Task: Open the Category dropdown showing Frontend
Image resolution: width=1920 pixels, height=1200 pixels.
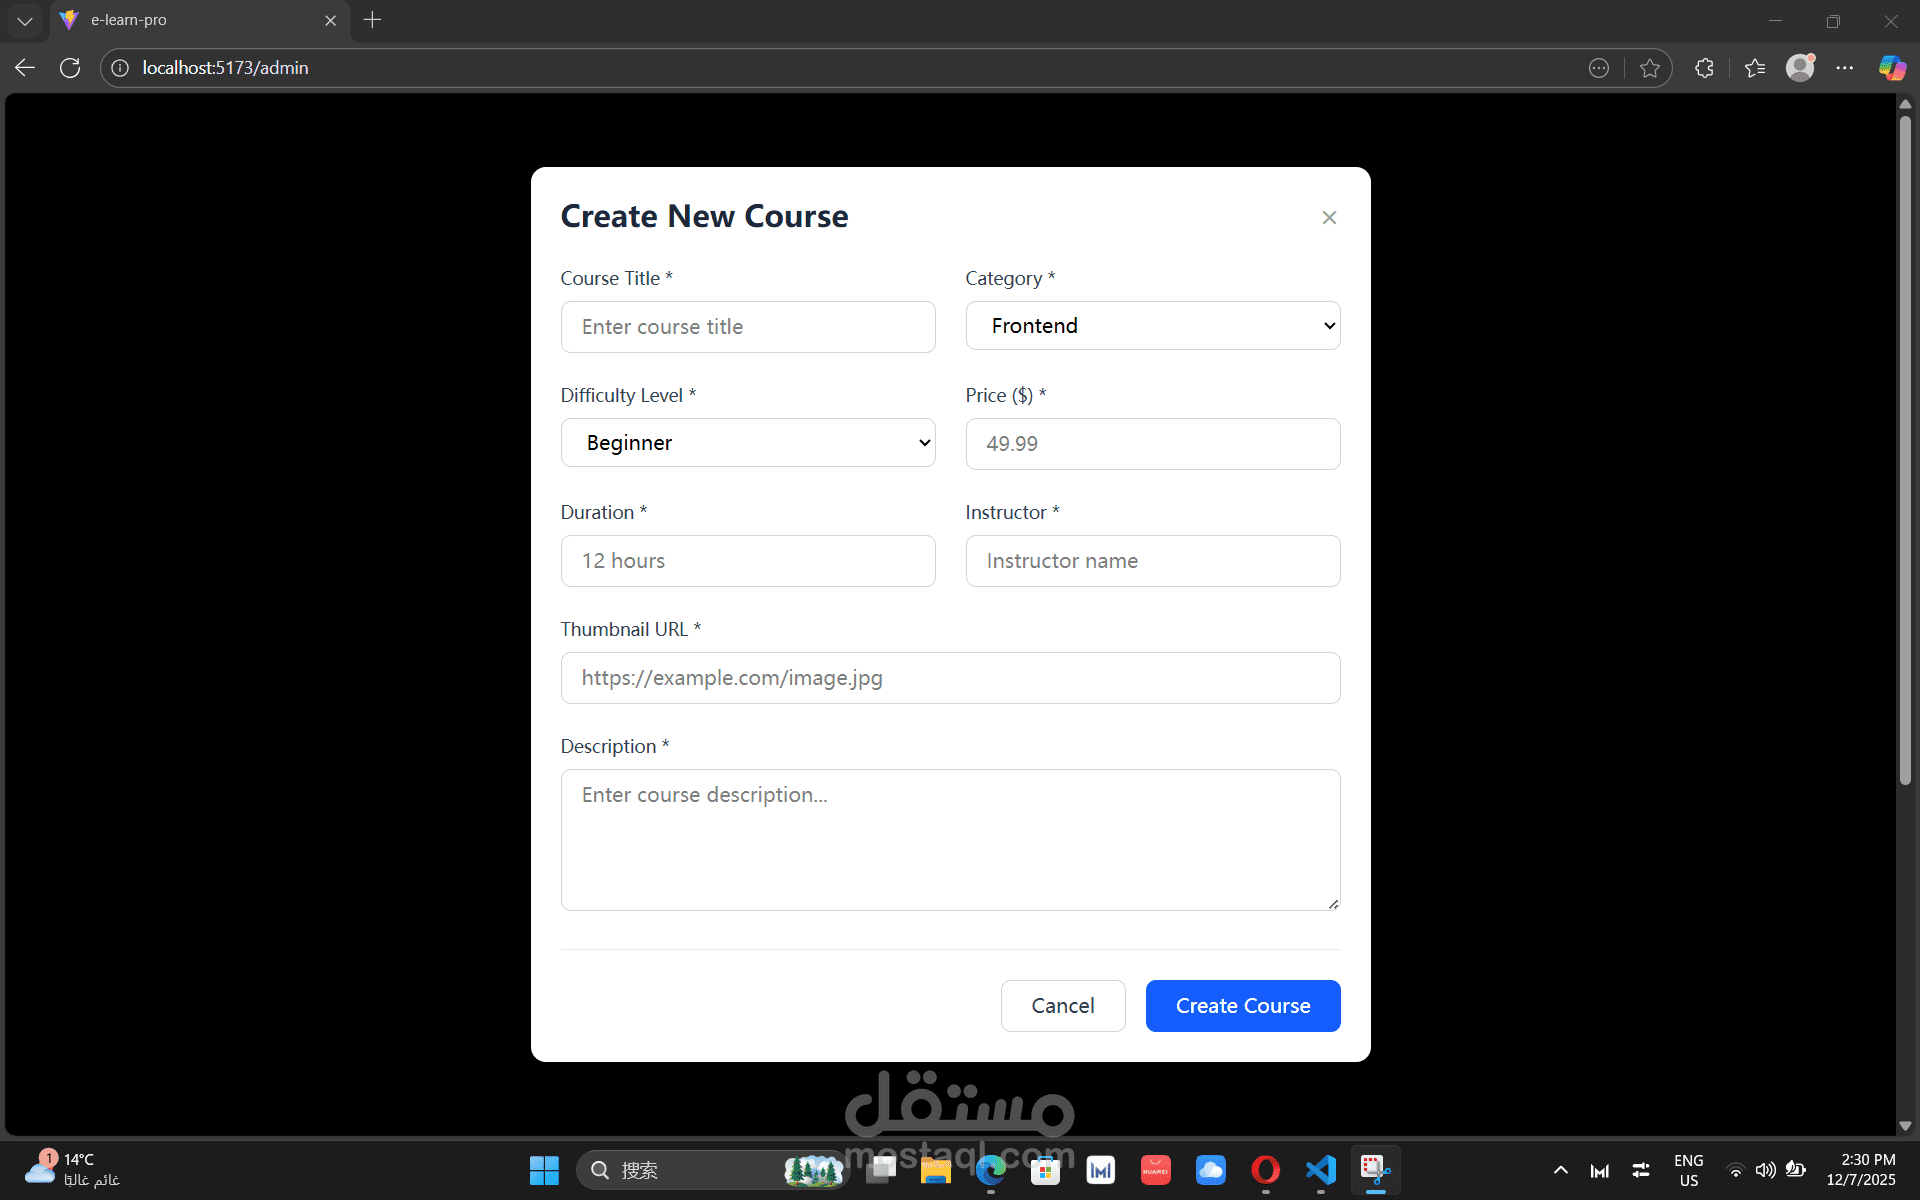Action: click(x=1152, y=326)
